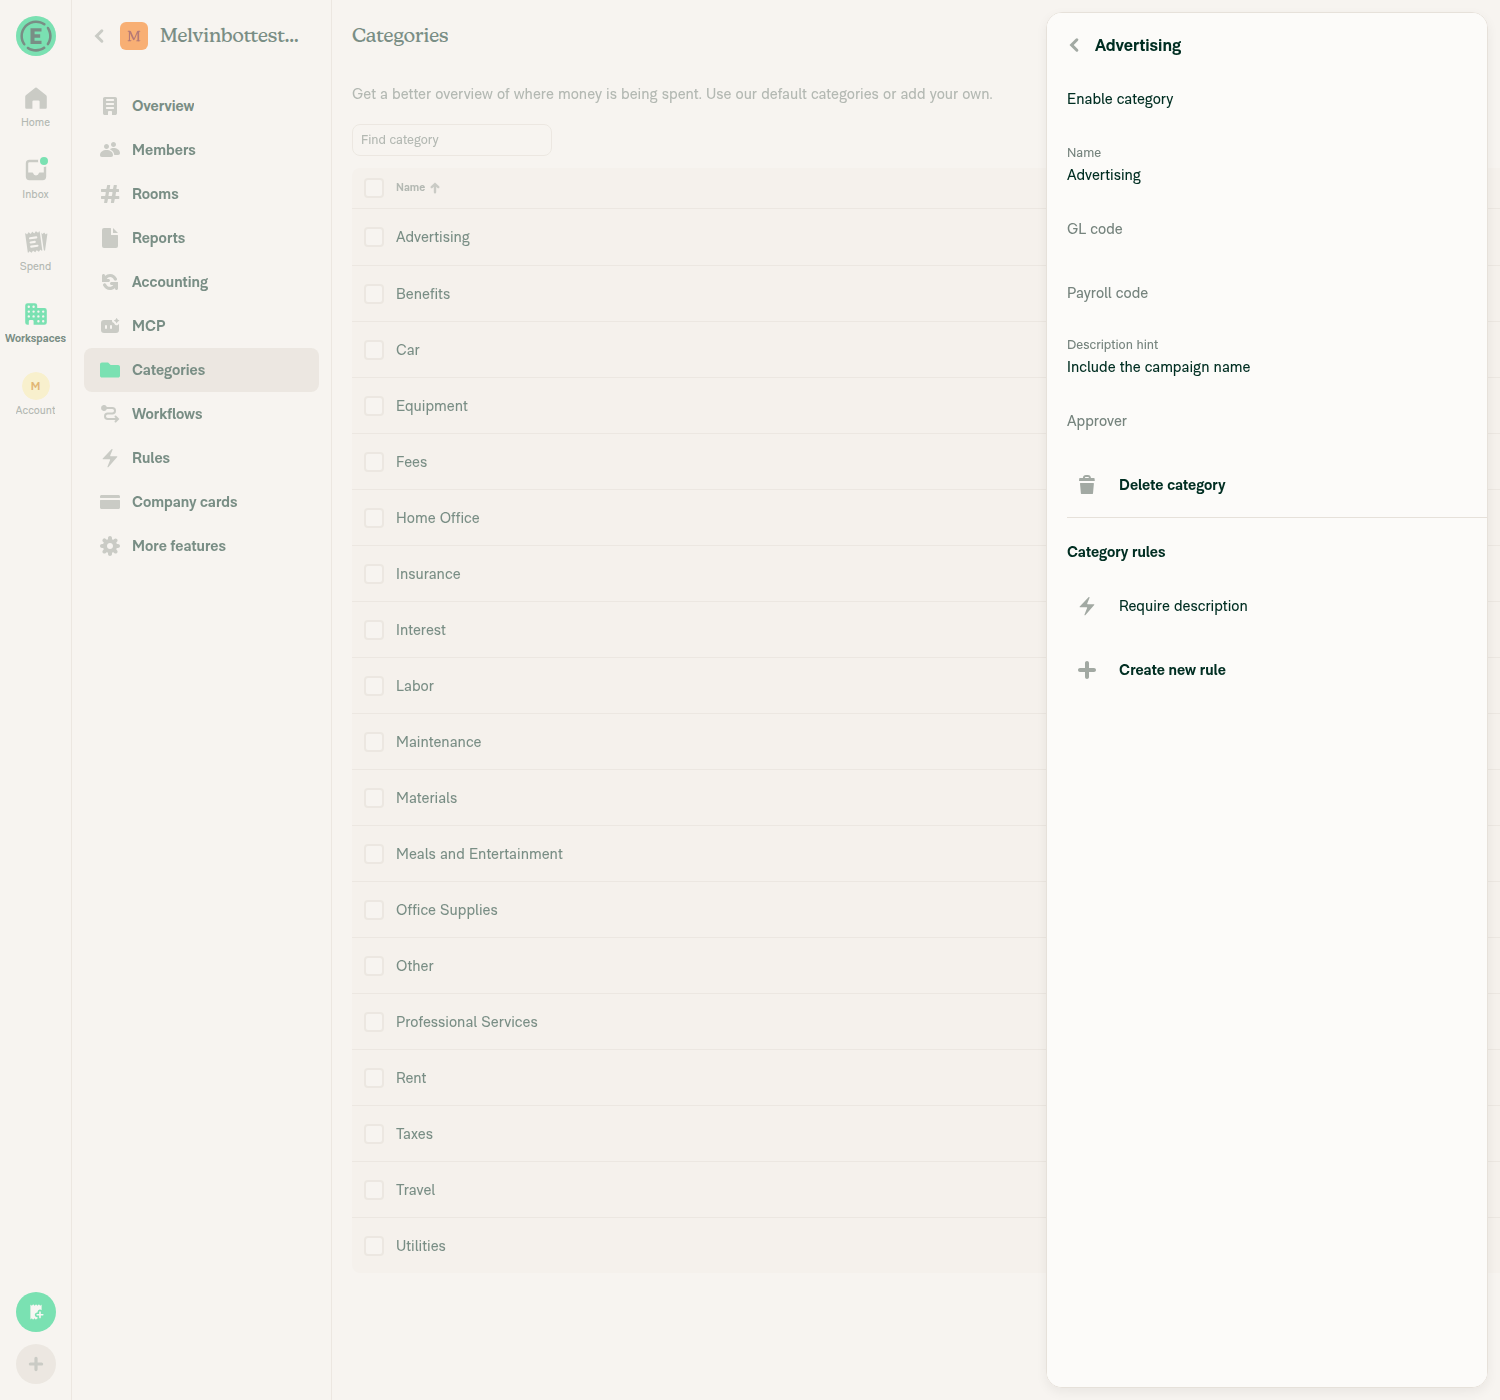The width and height of the screenshot is (1500, 1400).
Task: Open the Utilities category row
Action: point(699,1246)
